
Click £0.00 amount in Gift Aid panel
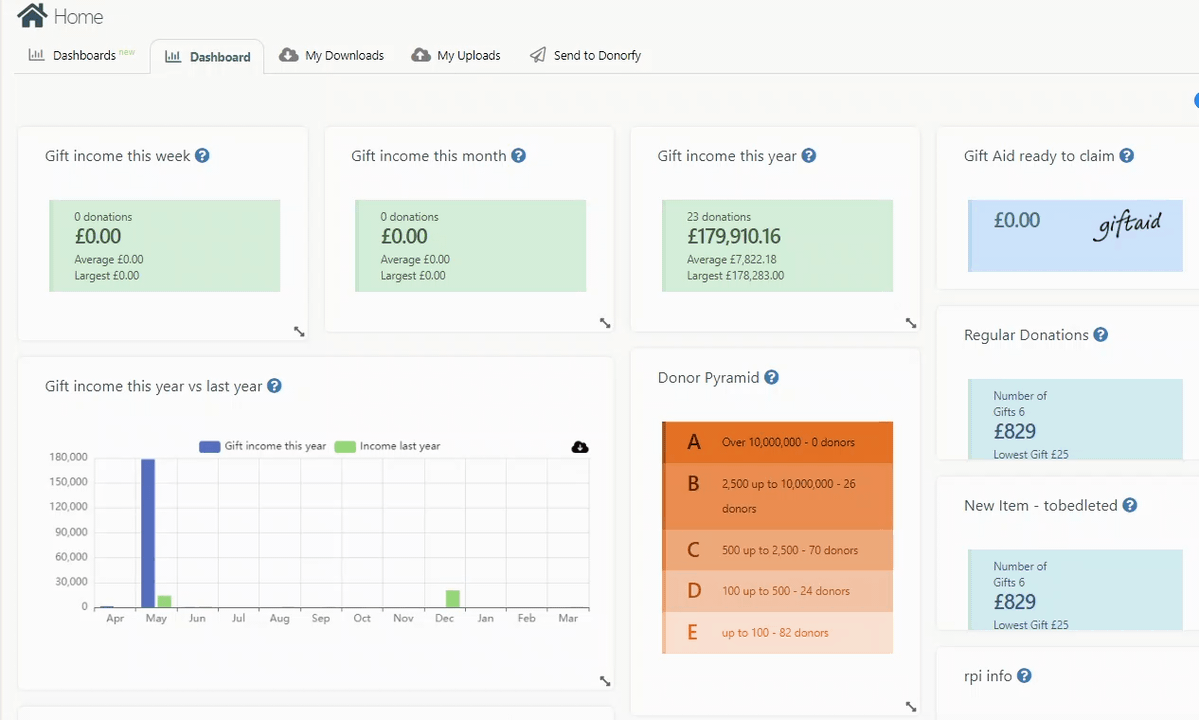[x=1016, y=220]
